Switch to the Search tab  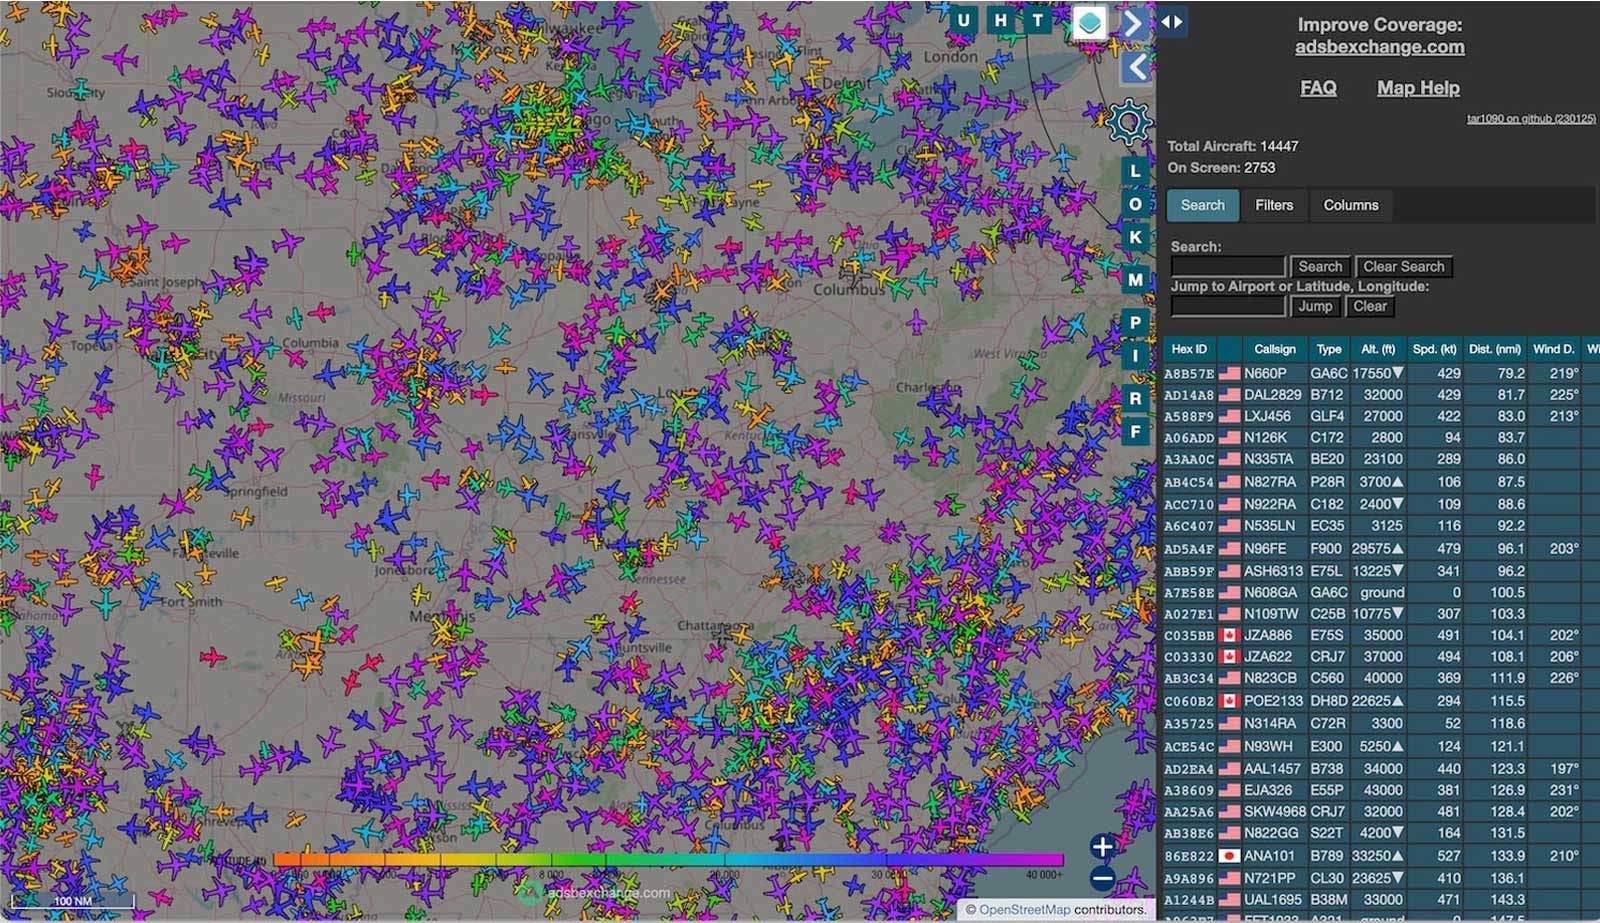pos(1202,205)
